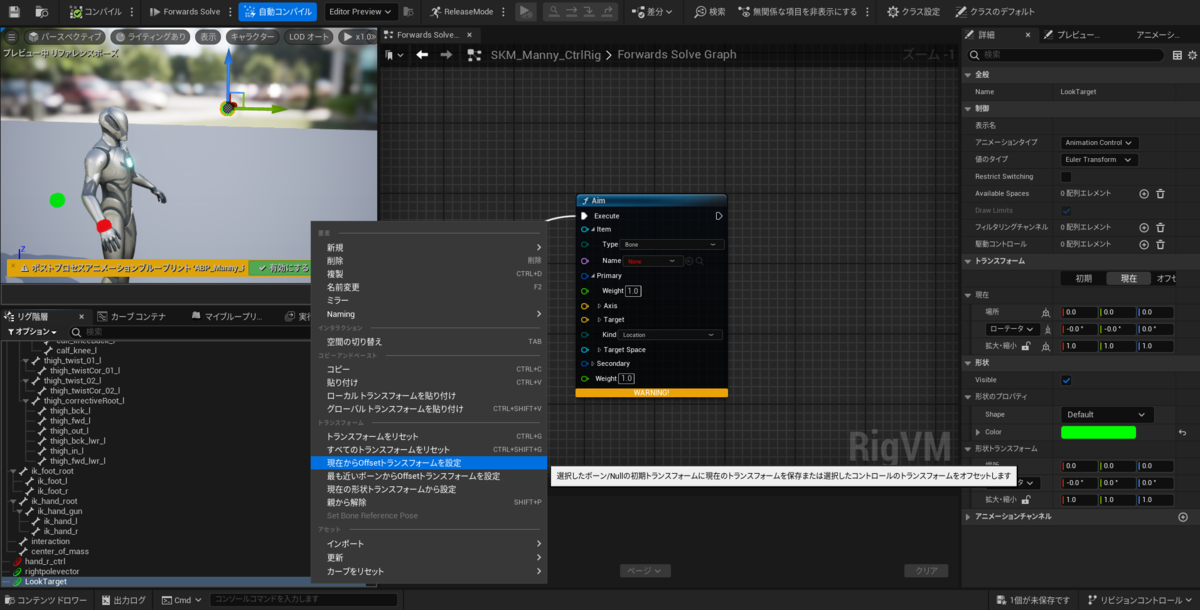Image resolution: width=1200 pixels, height=610 pixels.
Task: Click the green Color swatch
Action: [1098, 430]
